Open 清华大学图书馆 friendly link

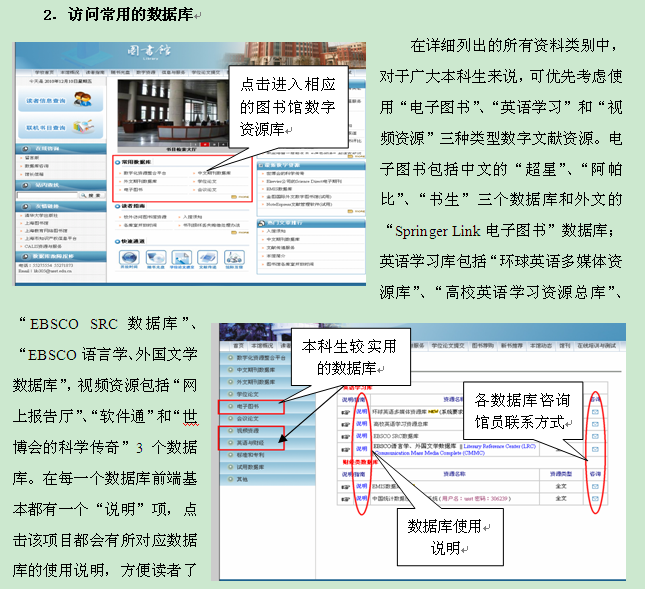click(41, 215)
